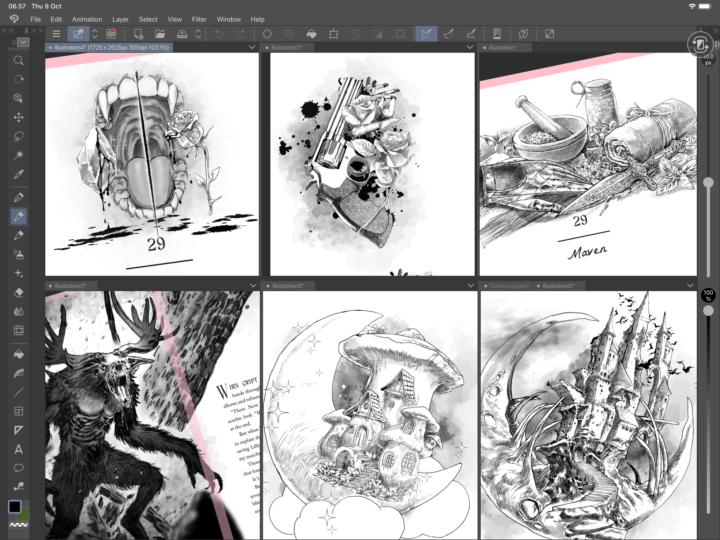Toggle the snap to ruler toolbar button
This screenshot has height=540, width=720.
pyautogui.click(x=425, y=34)
